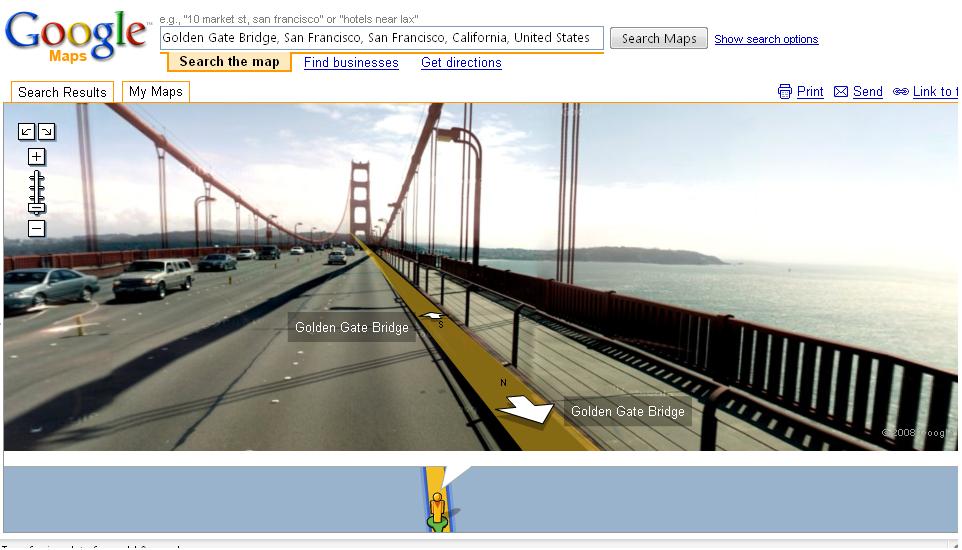Click the Street View zoom slider handle
The image size is (962, 550).
point(37,208)
